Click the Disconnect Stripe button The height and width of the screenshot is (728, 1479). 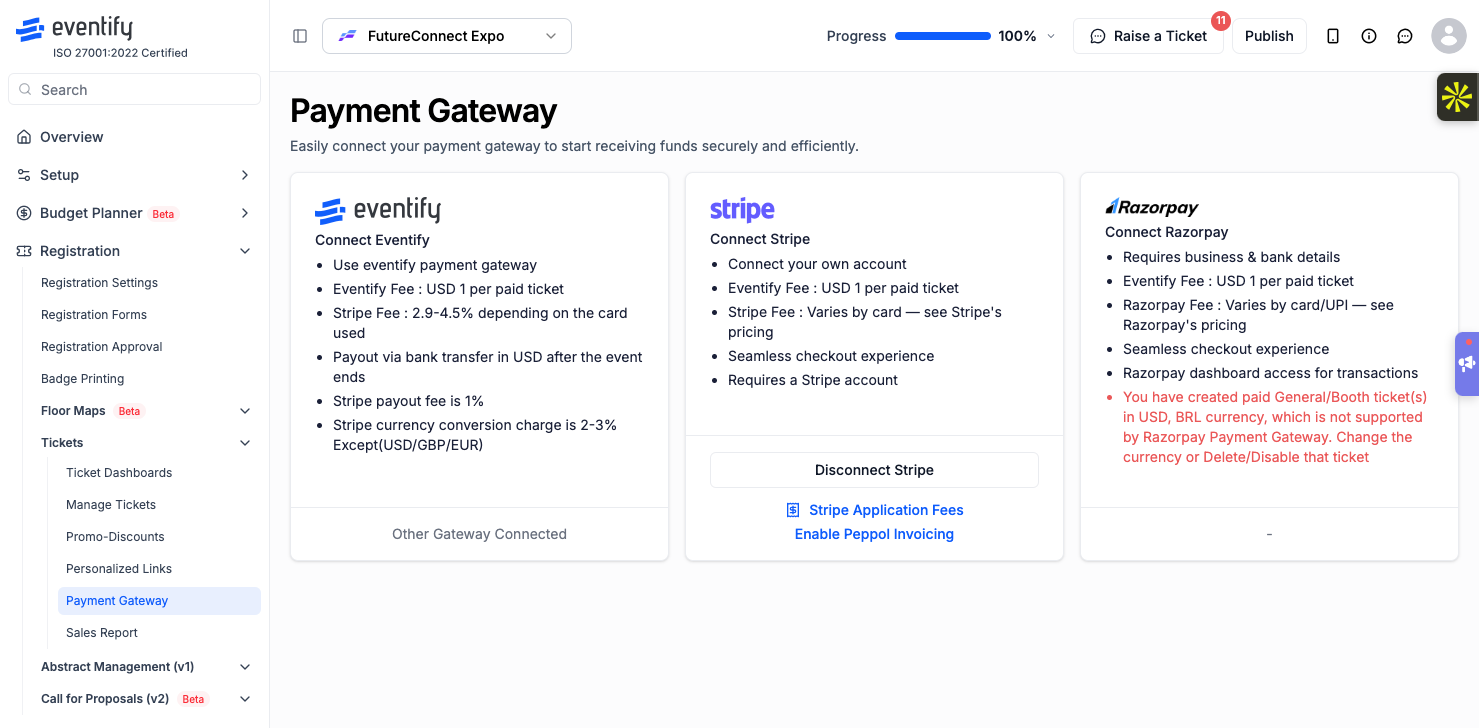(874, 470)
